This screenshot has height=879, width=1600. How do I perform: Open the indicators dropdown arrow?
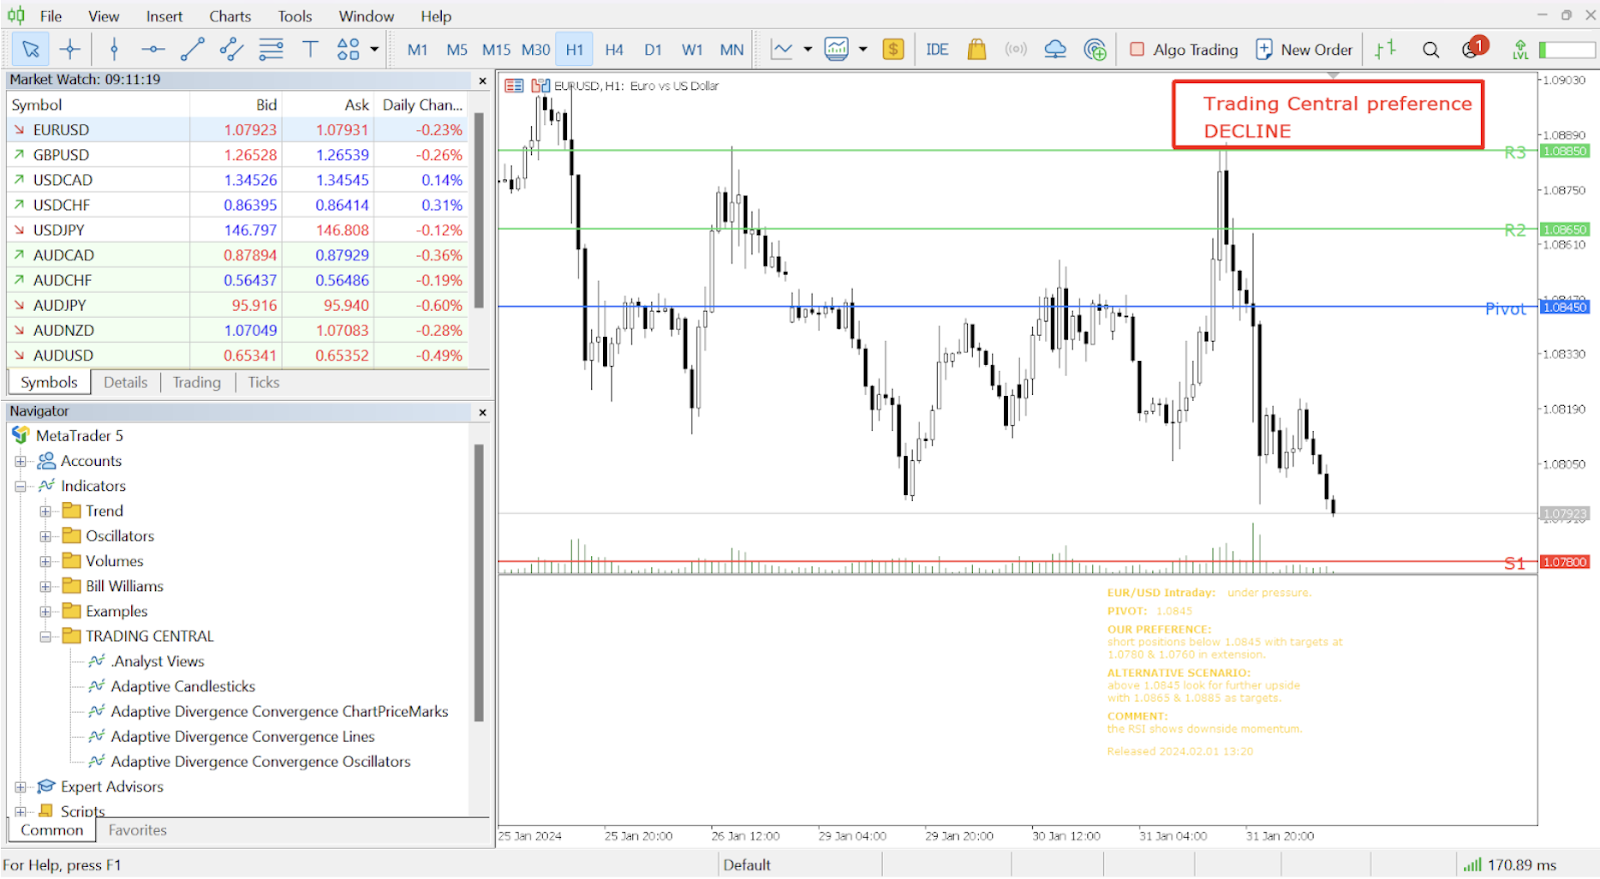pyautogui.click(x=863, y=49)
